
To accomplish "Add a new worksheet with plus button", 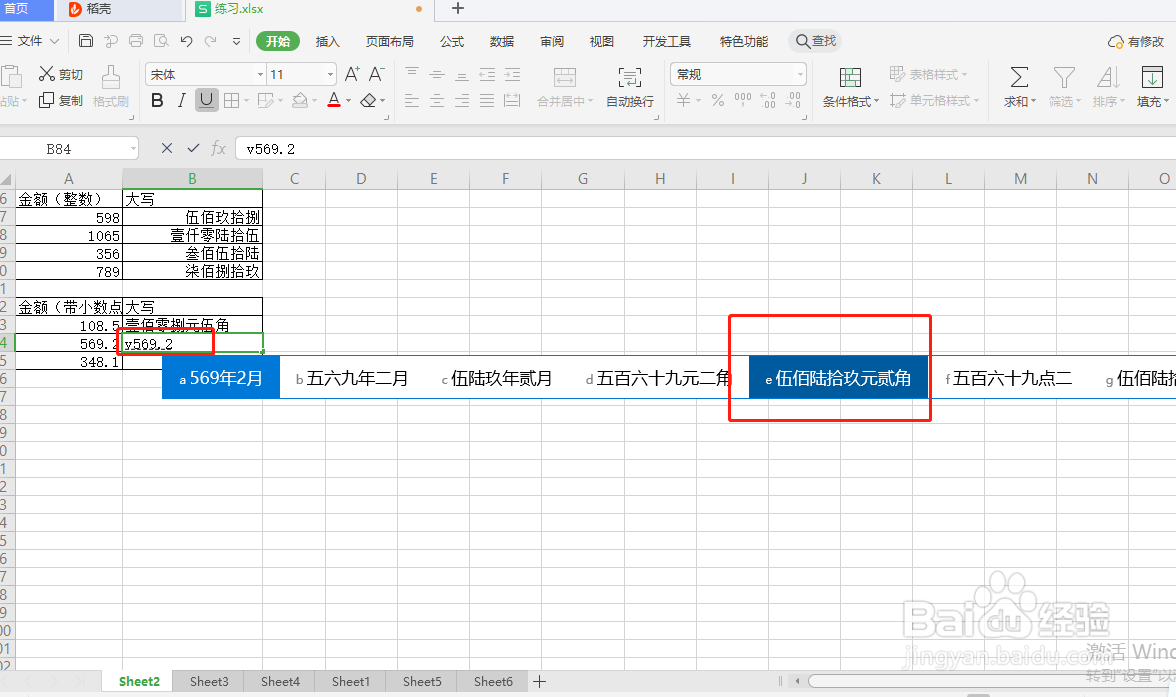I will (539, 681).
